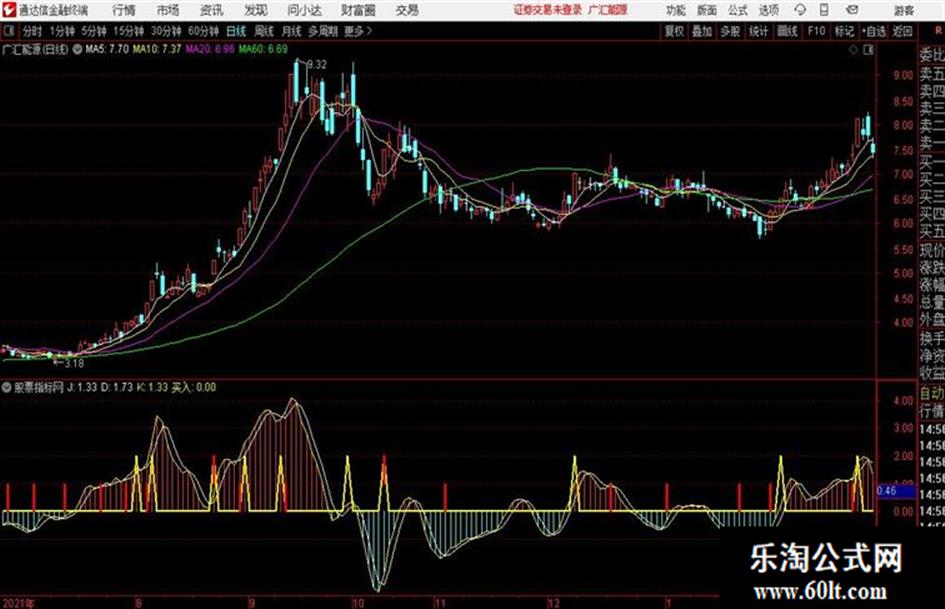
Task: Select the 月线 monthly period
Action: [x=292, y=31]
